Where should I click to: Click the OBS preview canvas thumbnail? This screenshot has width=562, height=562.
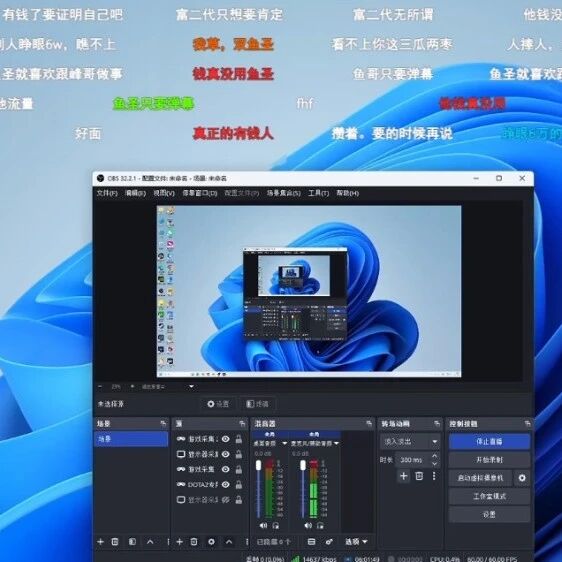tap(309, 291)
